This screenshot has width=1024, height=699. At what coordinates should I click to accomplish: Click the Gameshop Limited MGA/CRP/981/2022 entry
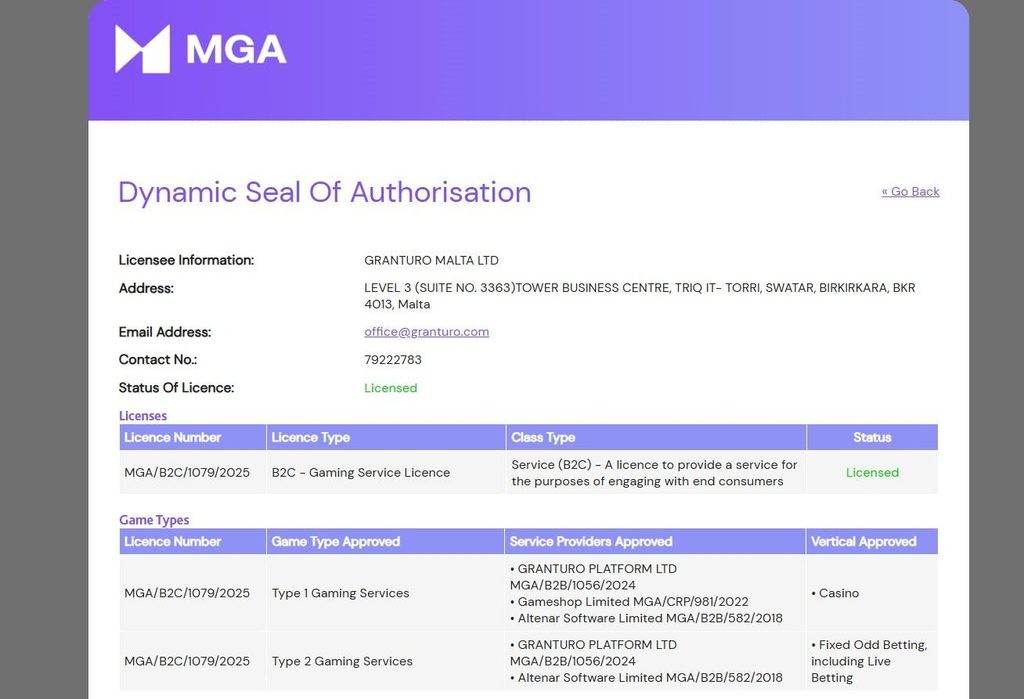[x=630, y=602]
